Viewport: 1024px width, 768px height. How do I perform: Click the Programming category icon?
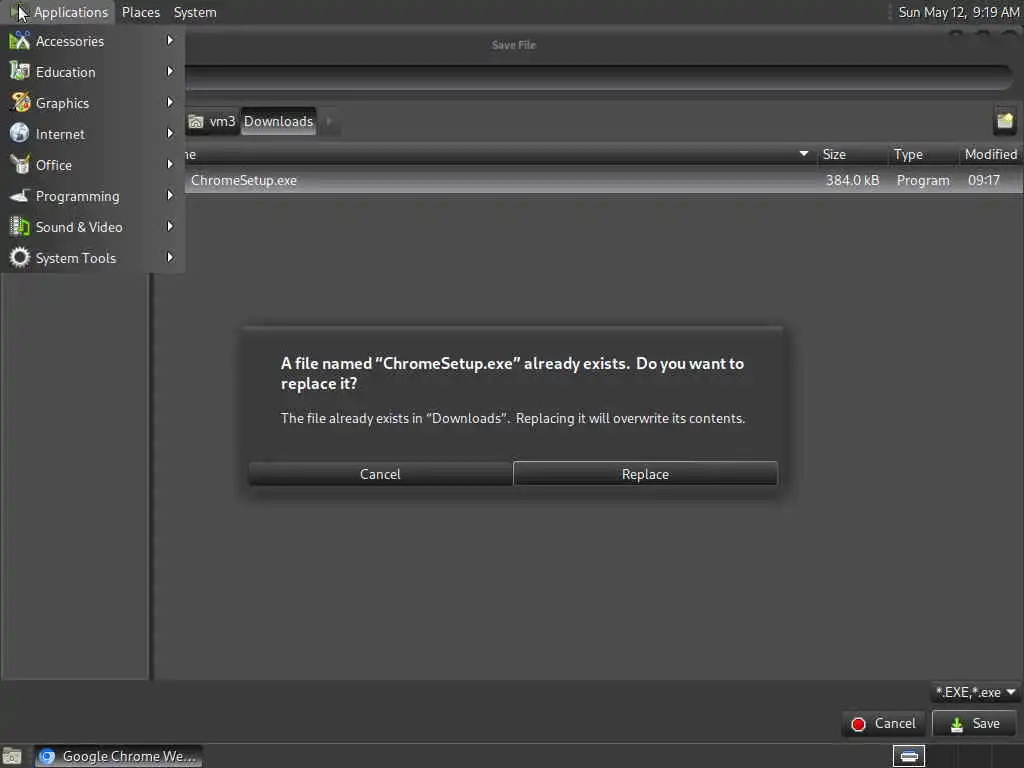pyautogui.click(x=20, y=195)
